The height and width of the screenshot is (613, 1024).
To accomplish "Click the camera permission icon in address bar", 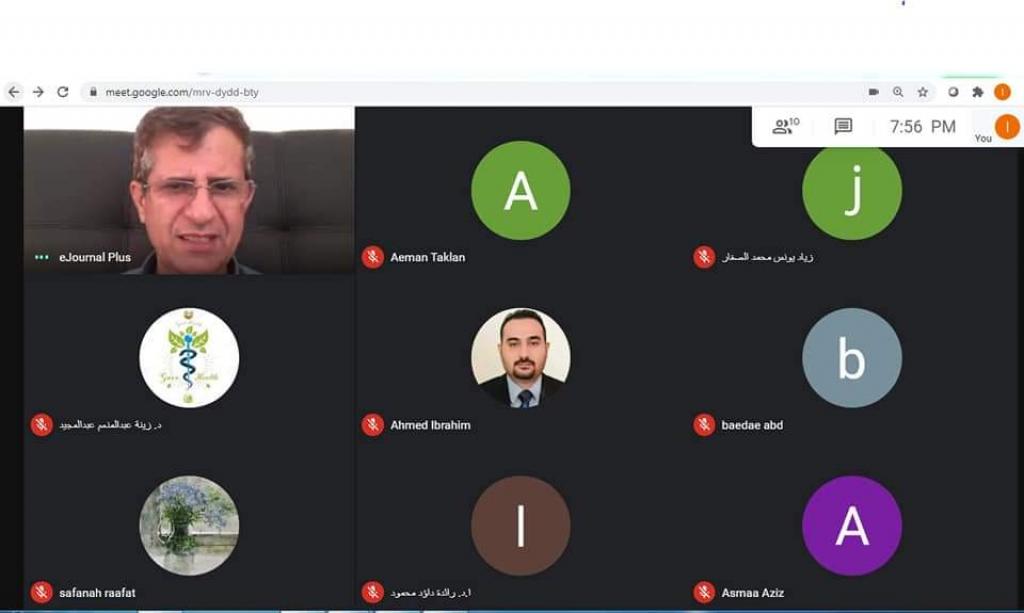I will 873,92.
